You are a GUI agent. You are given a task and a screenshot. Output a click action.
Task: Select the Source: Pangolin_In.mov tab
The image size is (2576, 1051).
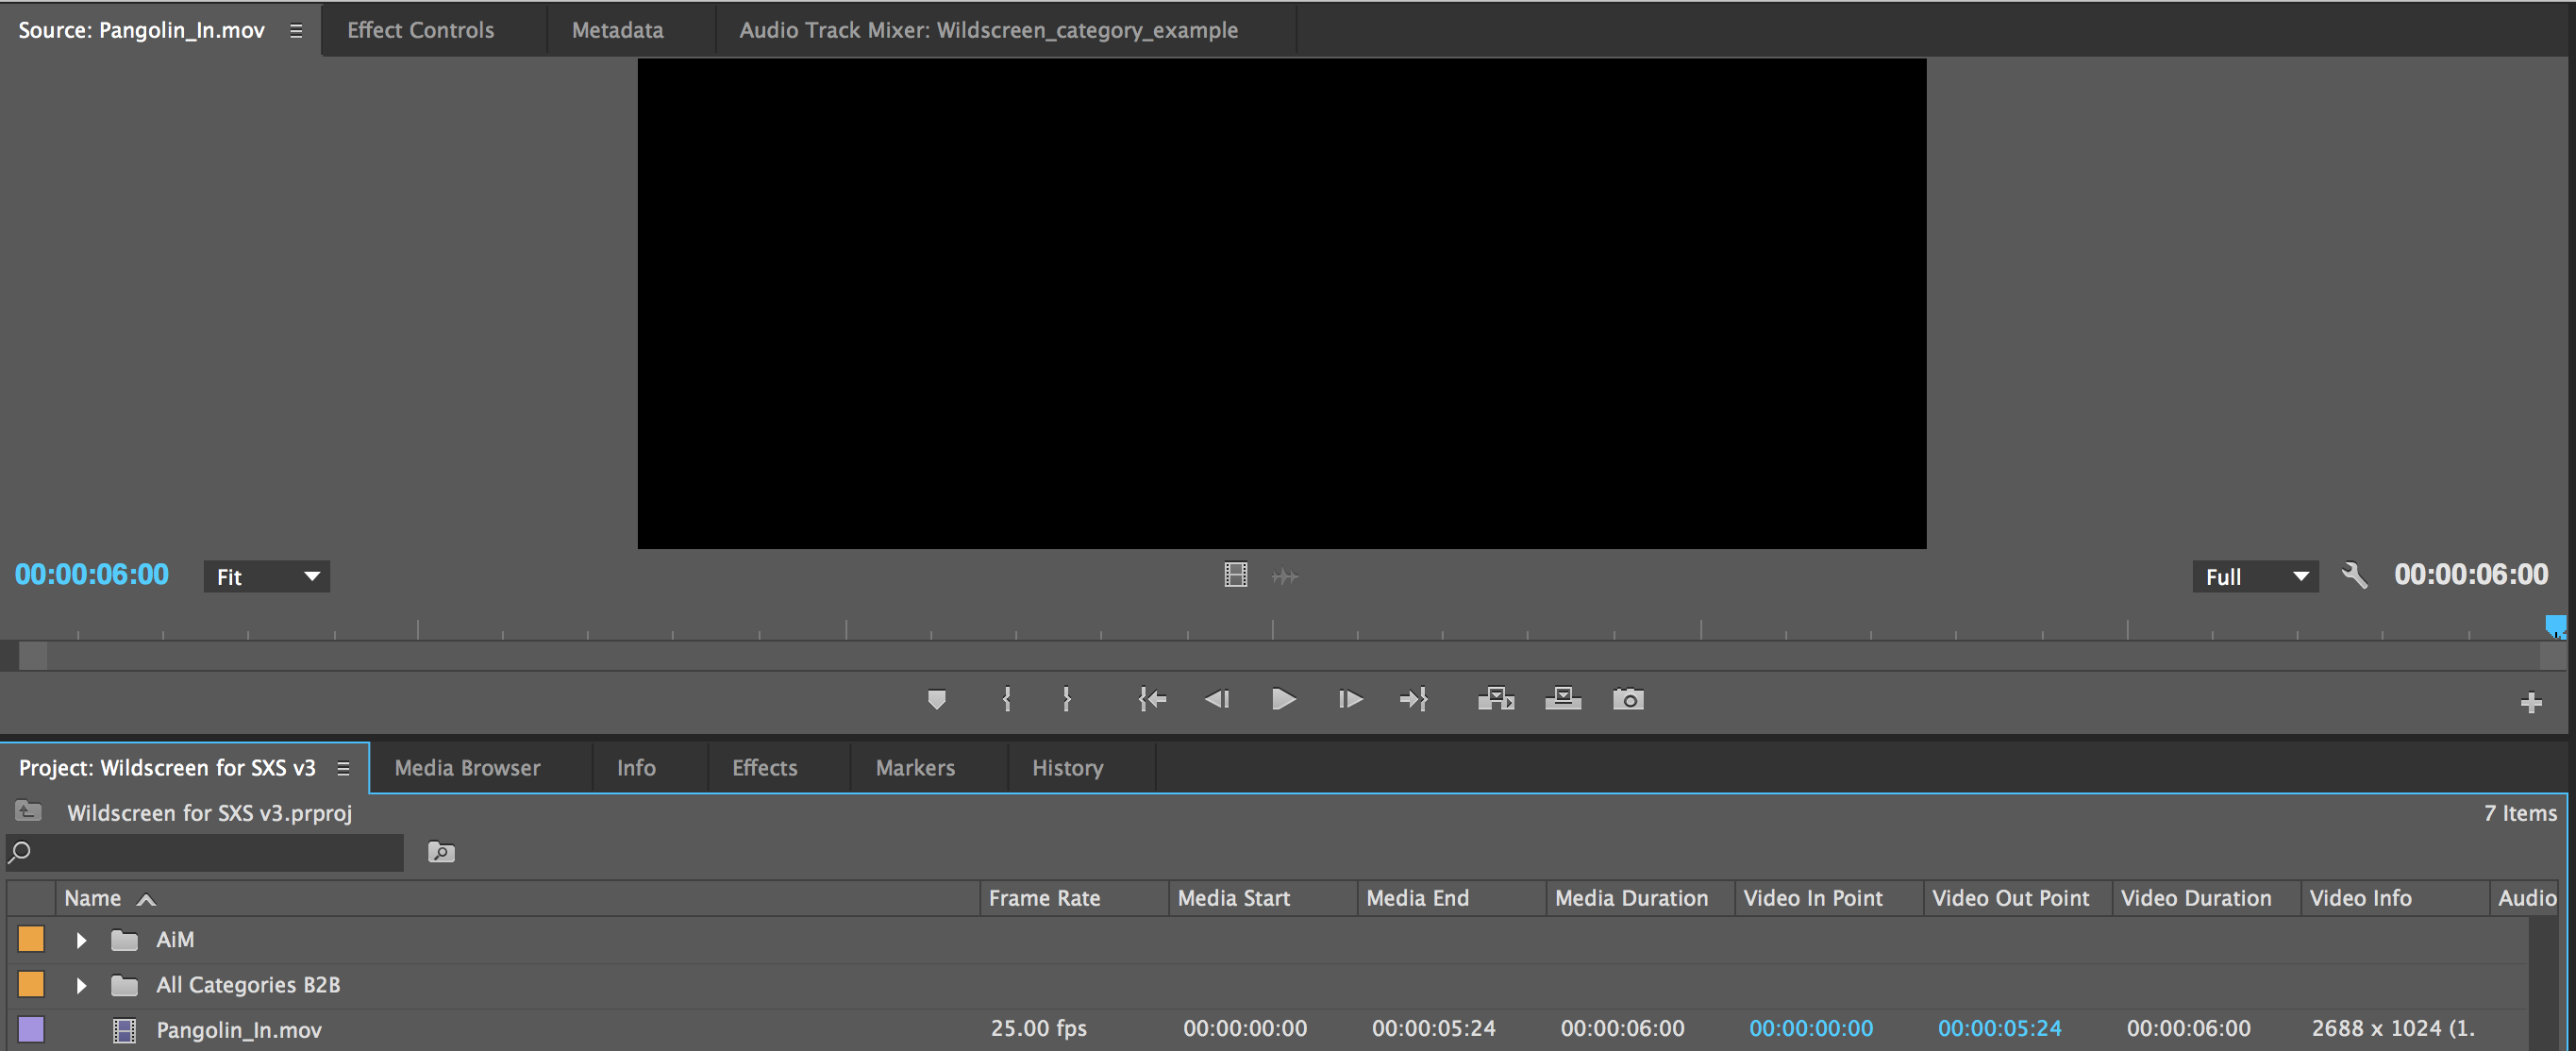click(141, 30)
